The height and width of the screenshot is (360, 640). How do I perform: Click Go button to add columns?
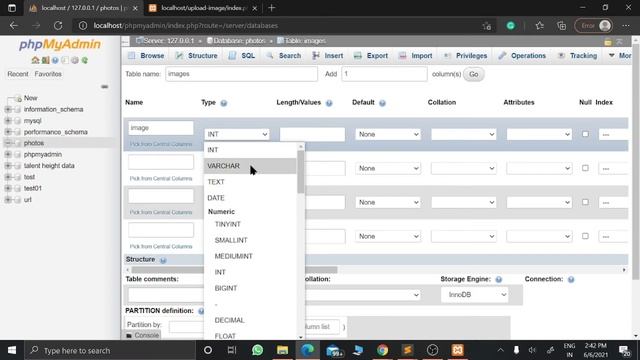[473, 74]
